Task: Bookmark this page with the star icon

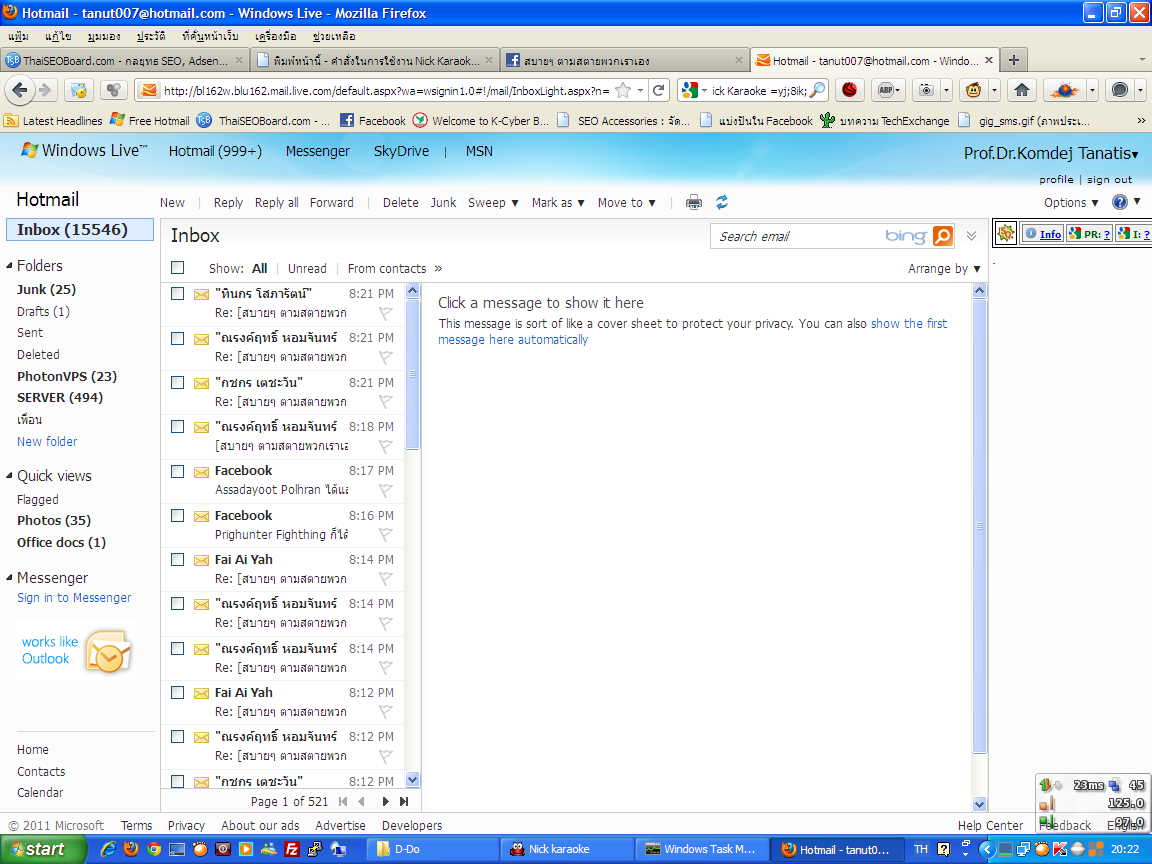Action: (623, 90)
